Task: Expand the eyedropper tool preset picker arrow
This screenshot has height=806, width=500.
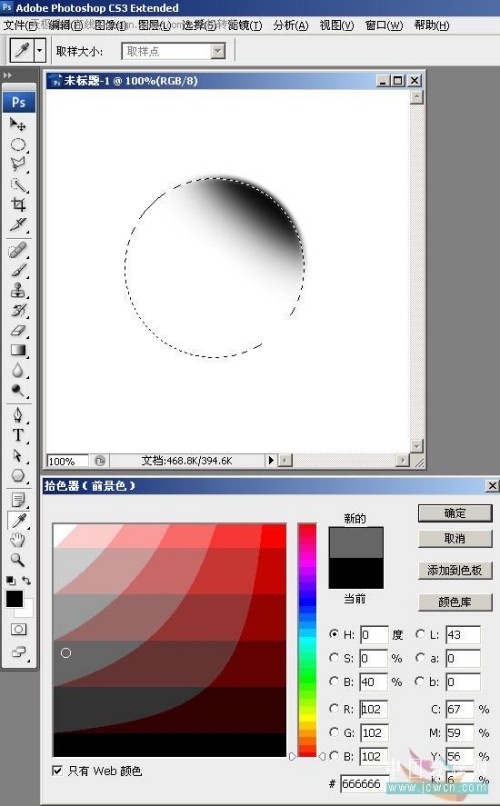Action: [x=40, y=51]
